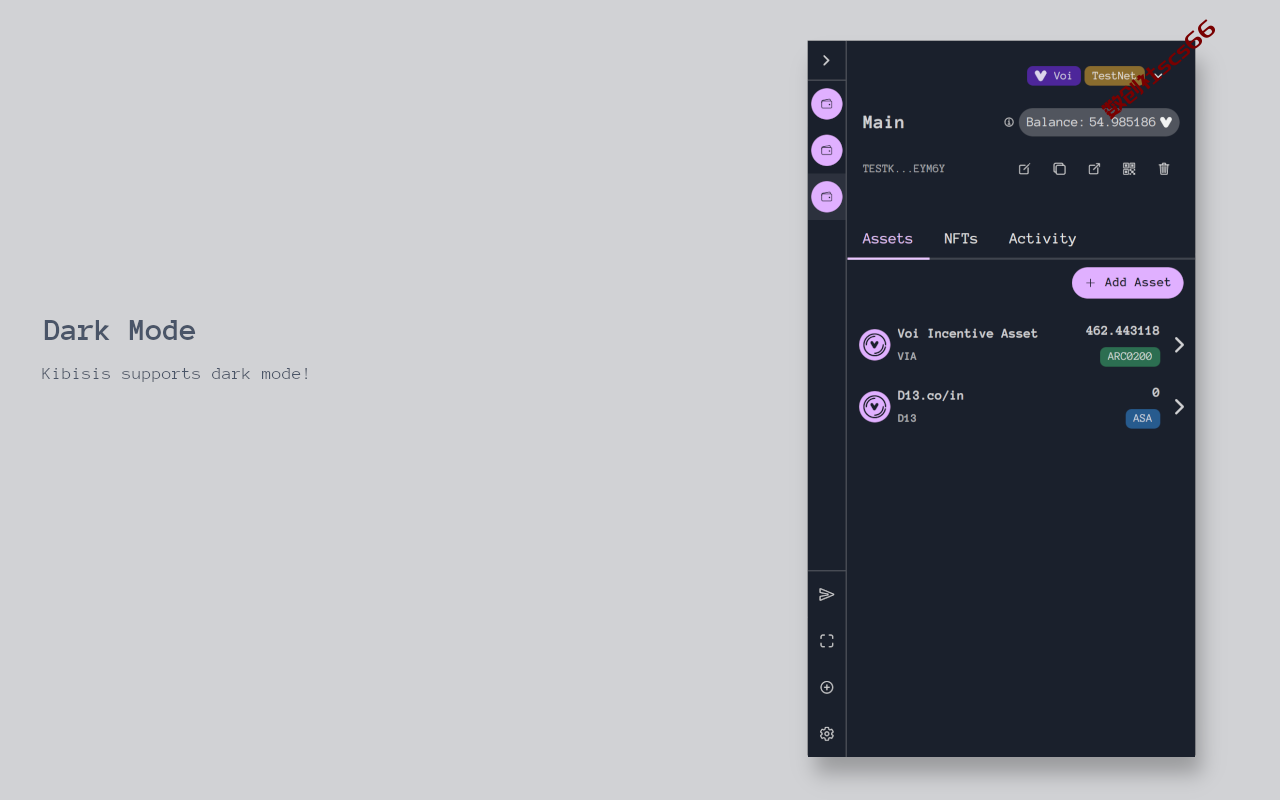Click the Dark Mode heading
Screen dimensions: 1280x800
[119, 330]
